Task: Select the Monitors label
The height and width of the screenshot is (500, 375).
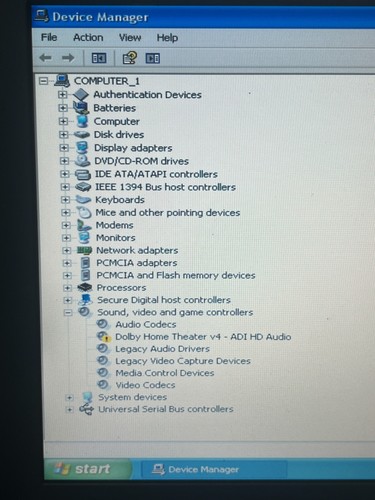Action: pos(116,238)
